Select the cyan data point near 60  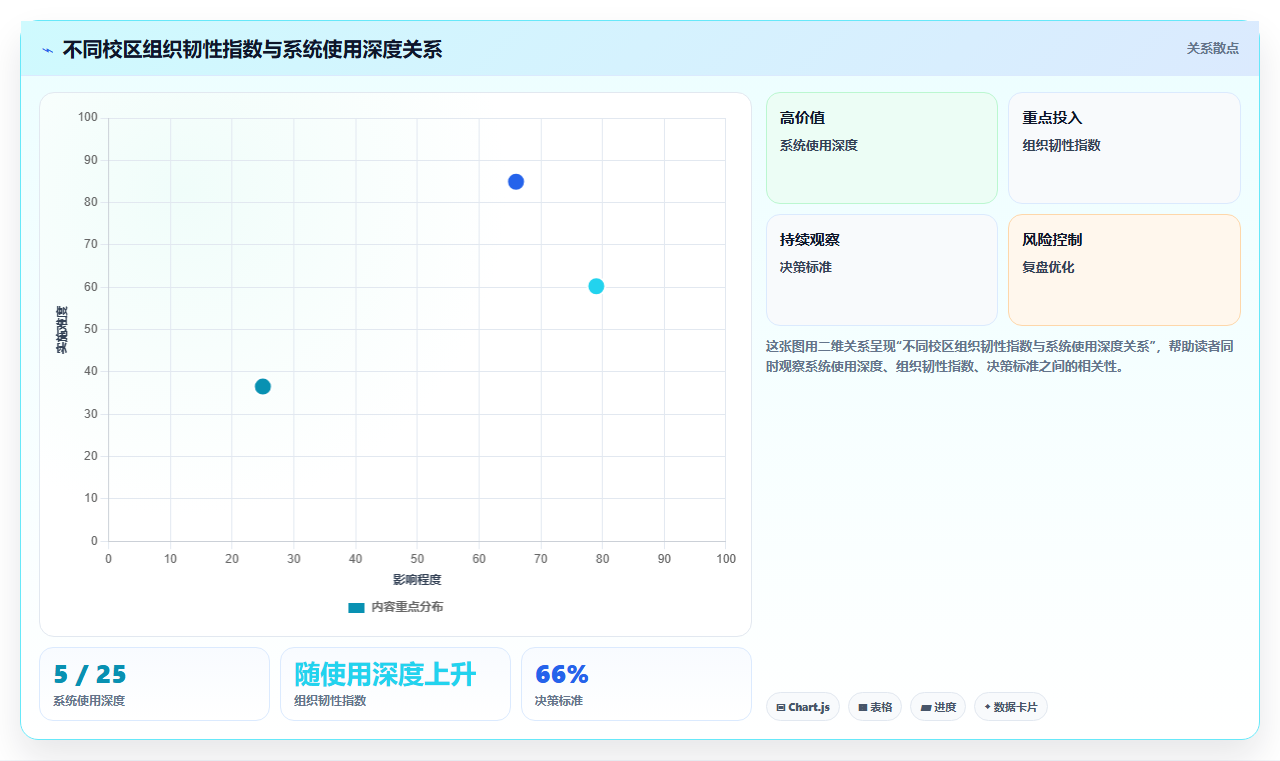pos(596,286)
